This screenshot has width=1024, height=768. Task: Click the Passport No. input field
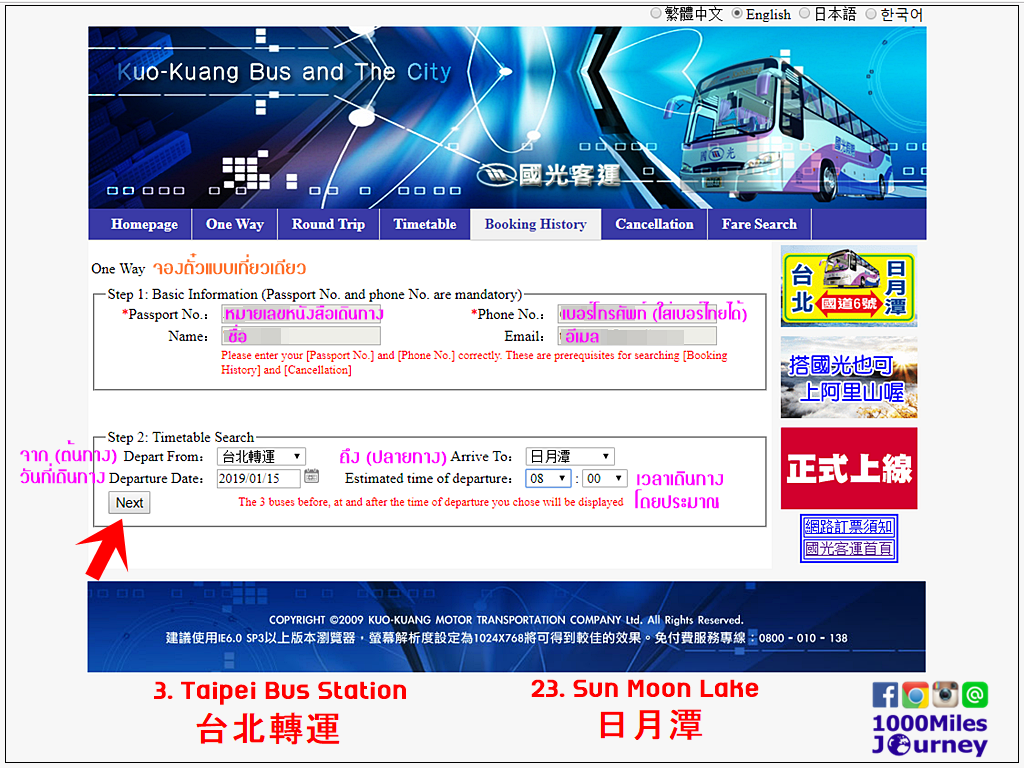[x=301, y=314]
